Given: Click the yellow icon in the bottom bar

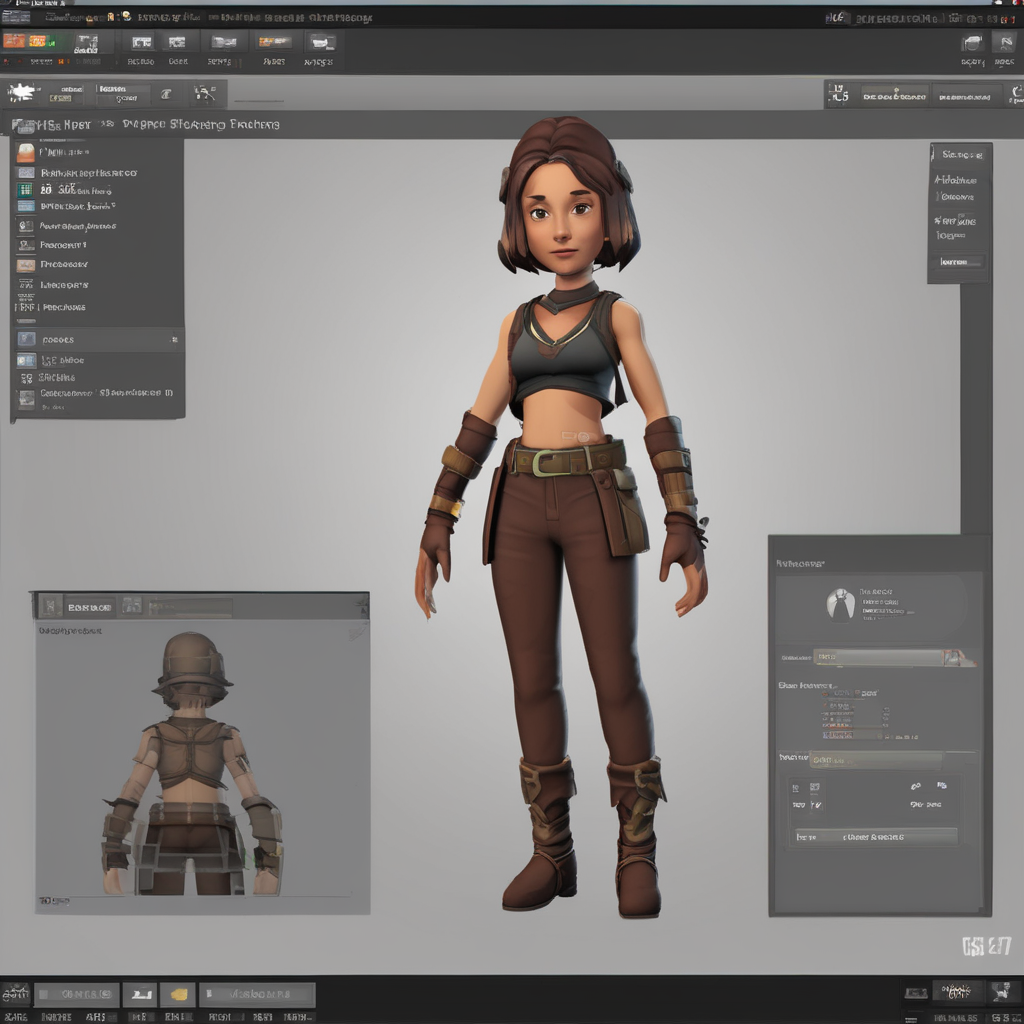Looking at the screenshot, I should (x=178, y=995).
